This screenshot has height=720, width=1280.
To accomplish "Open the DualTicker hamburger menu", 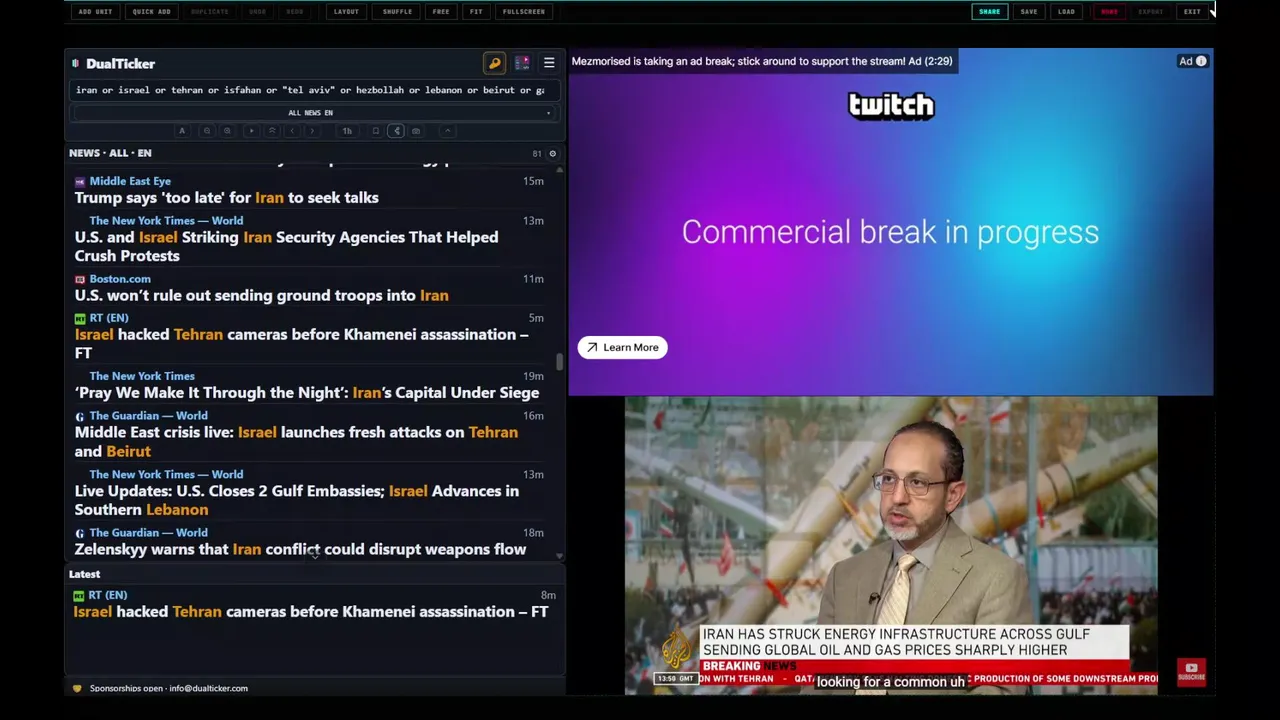I will [x=549, y=63].
